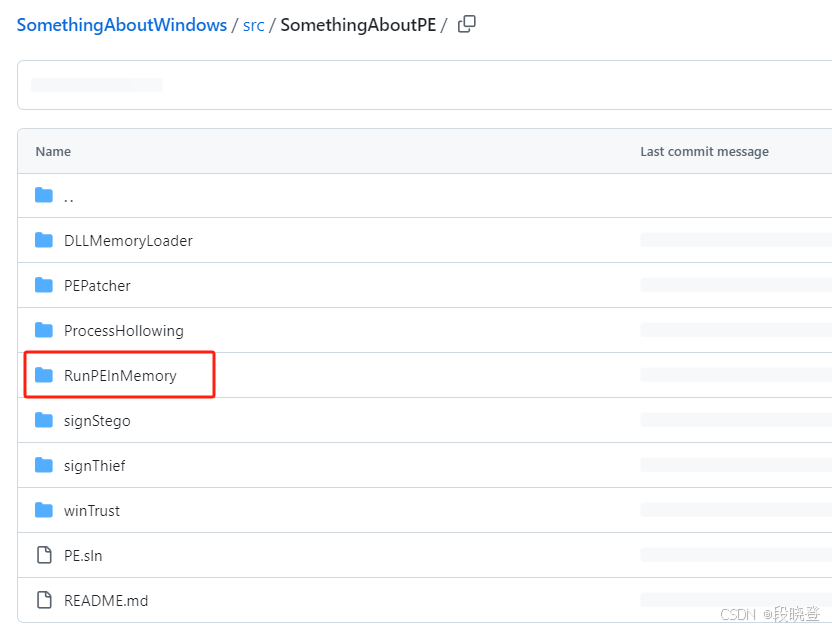Click the file icon beside README.md
This screenshot has height=630, width=832.
pos(44,600)
